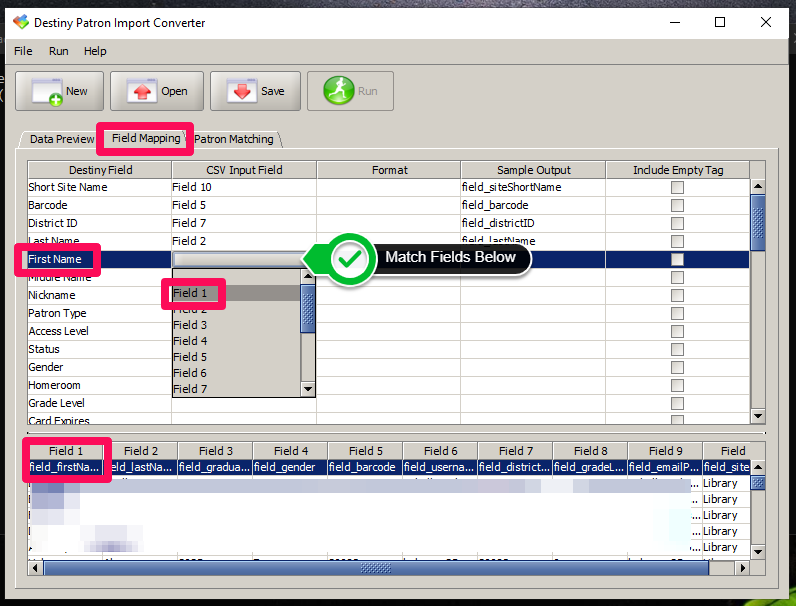Image resolution: width=796 pixels, height=606 pixels.
Task: Click the mapping table scroll-up arrow
Action: coord(758,186)
